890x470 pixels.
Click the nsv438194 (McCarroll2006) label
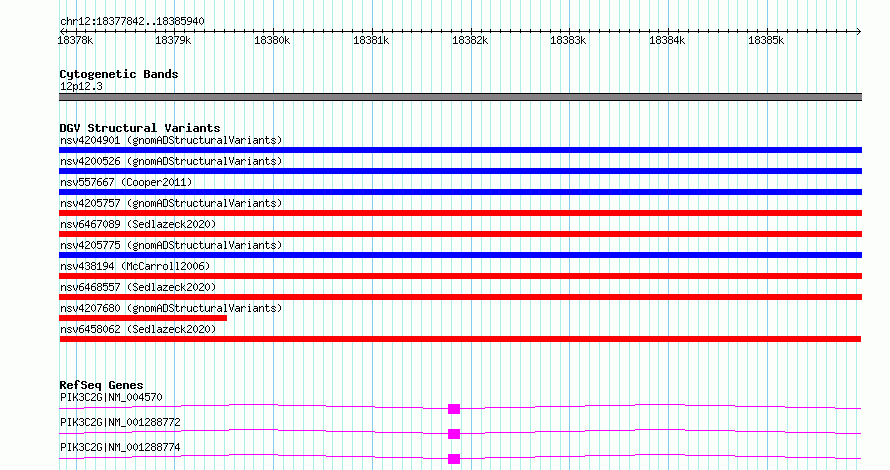coord(135,266)
